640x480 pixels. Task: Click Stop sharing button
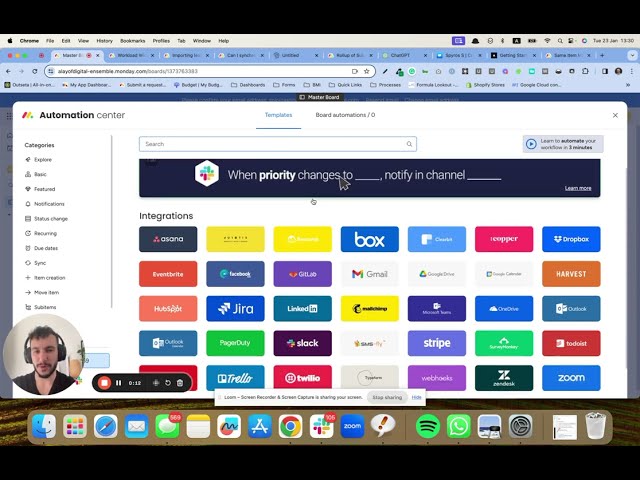tap(387, 397)
